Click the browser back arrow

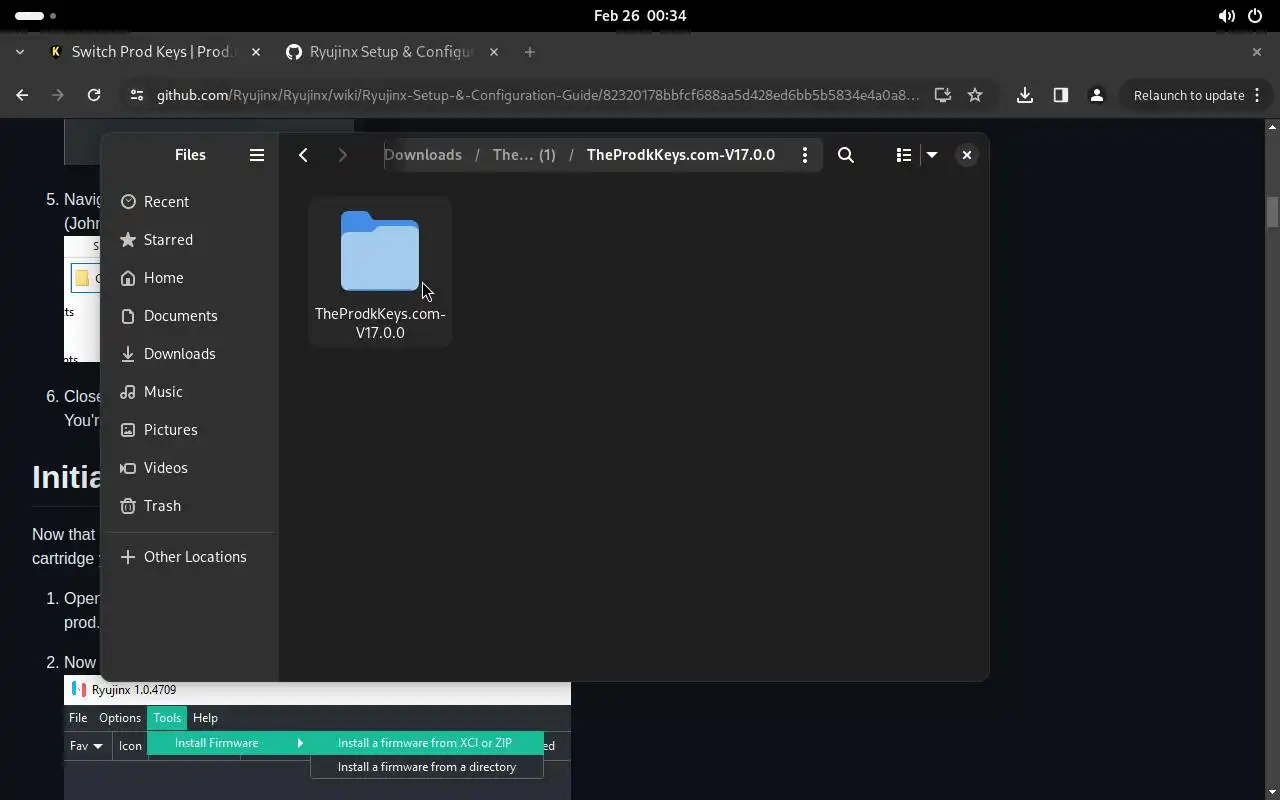coord(22,95)
